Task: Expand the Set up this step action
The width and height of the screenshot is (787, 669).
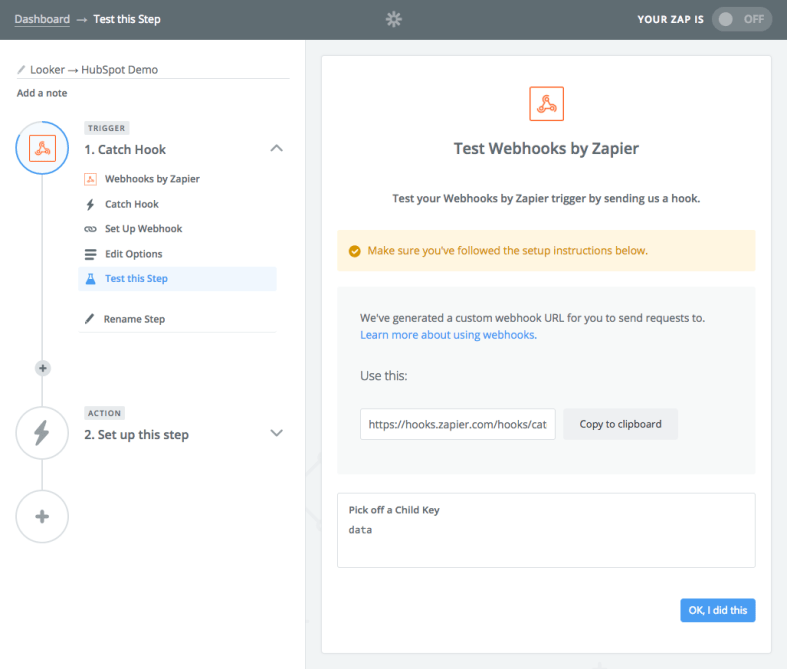Action: (x=277, y=433)
